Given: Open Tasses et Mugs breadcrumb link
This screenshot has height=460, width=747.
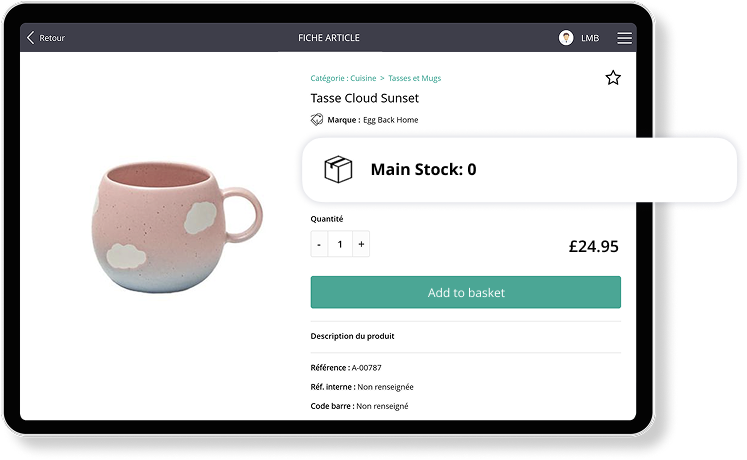Looking at the screenshot, I should 414,78.
